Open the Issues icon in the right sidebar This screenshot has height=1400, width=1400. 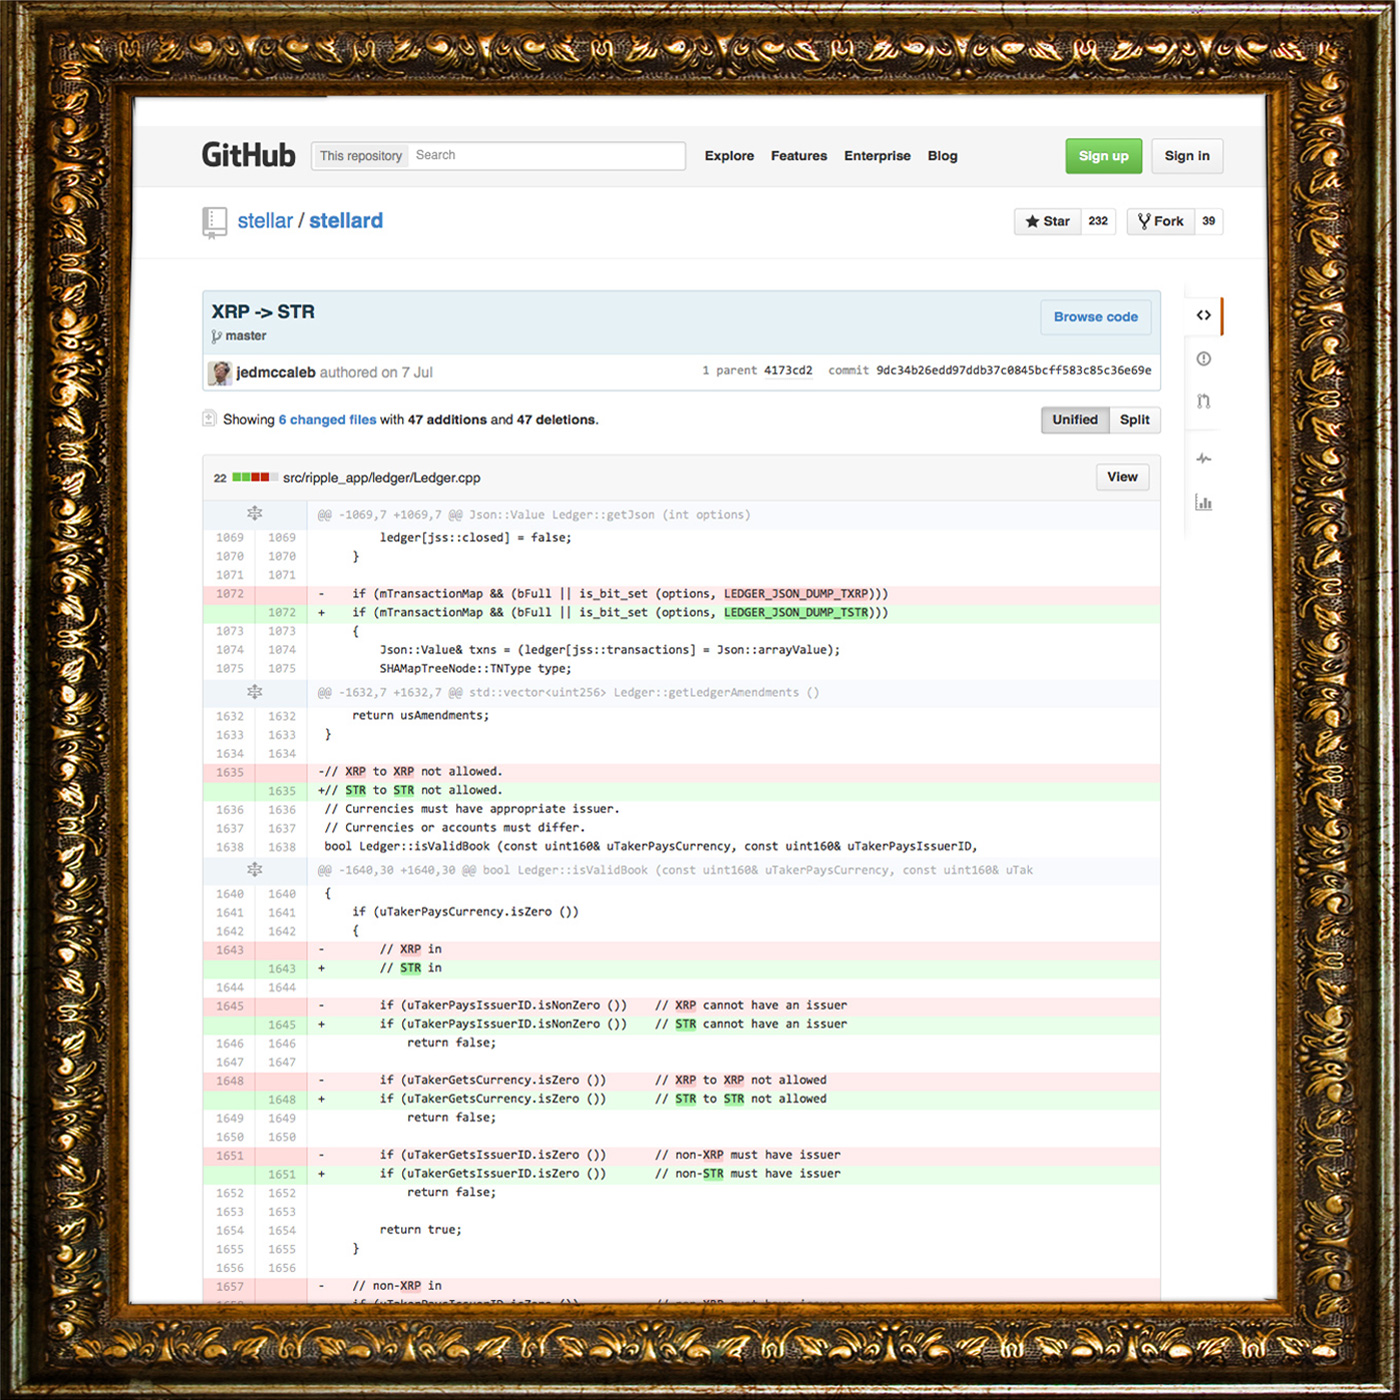click(x=1204, y=358)
